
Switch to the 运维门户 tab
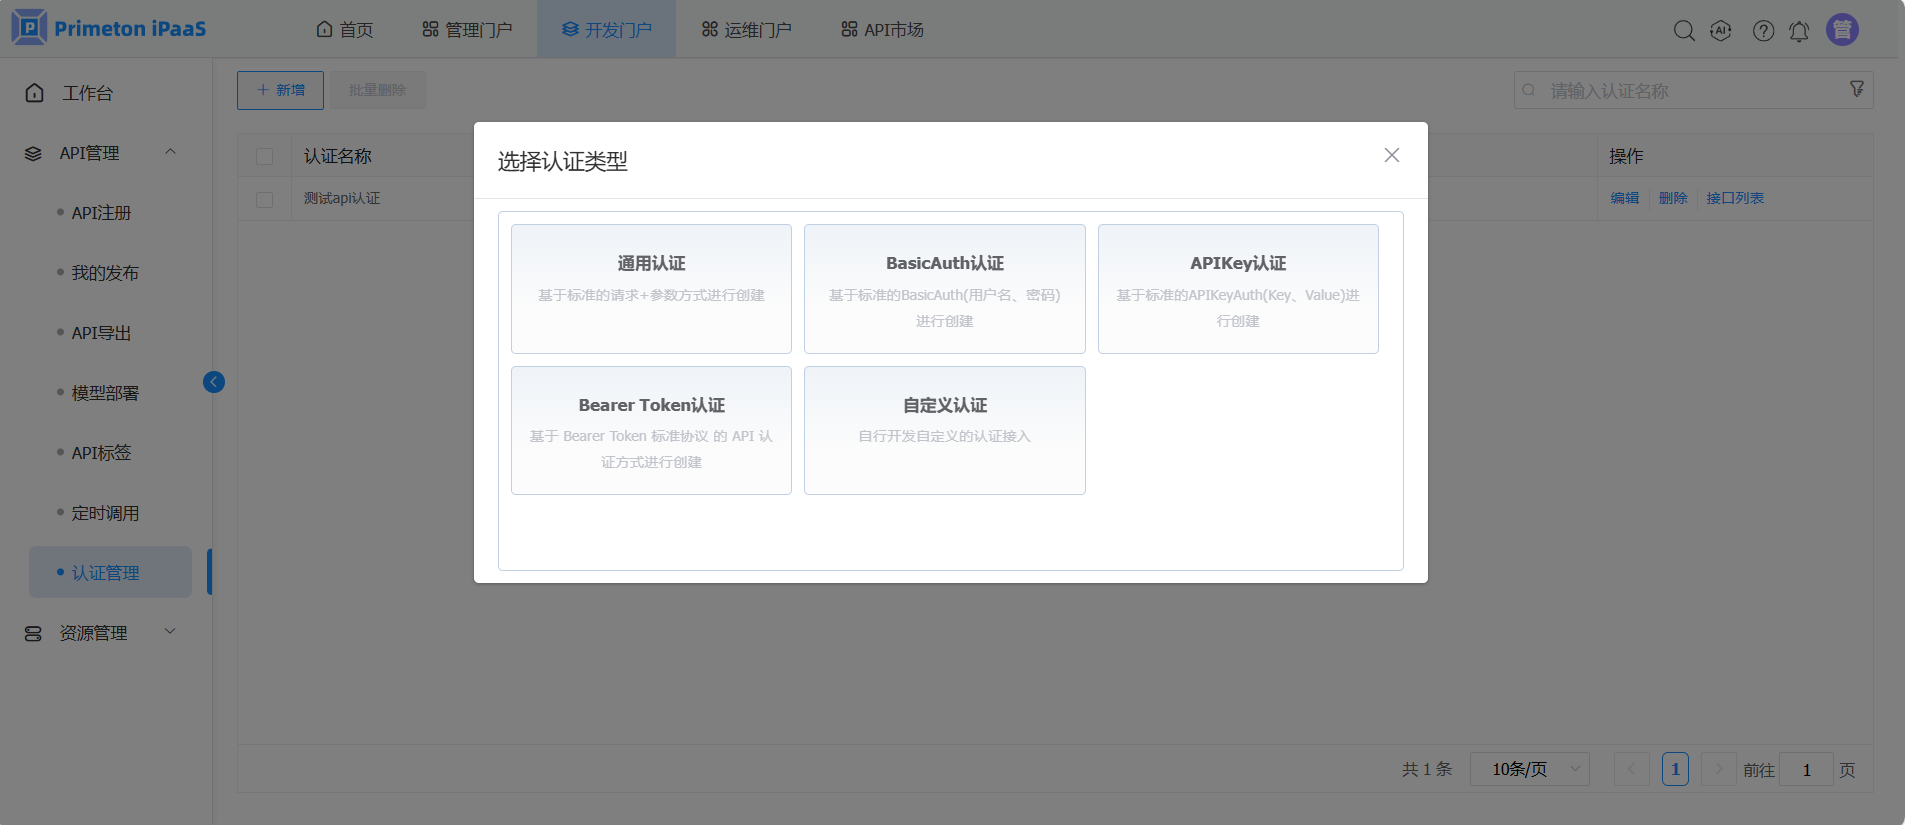tap(746, 30)
